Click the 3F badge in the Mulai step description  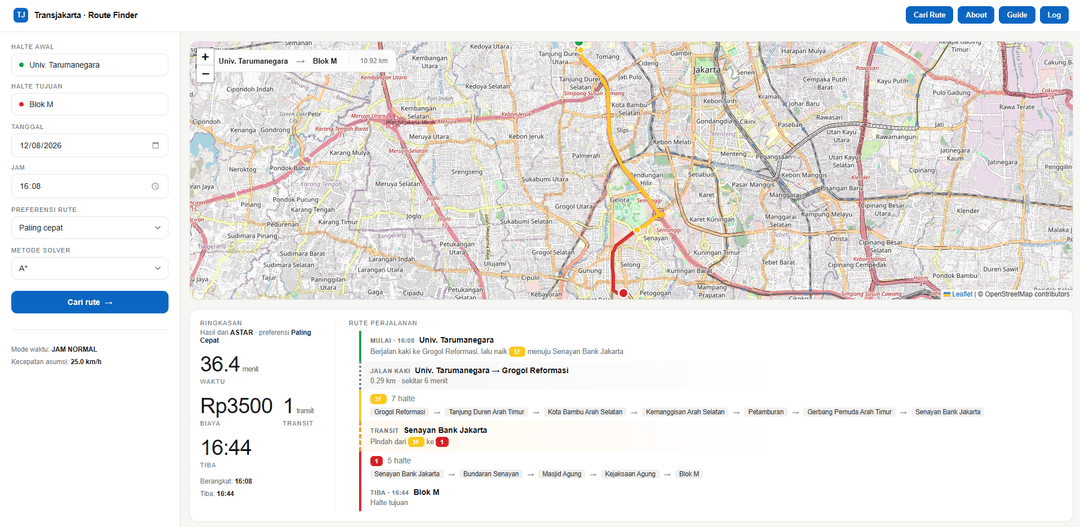(x=517, y=351)
